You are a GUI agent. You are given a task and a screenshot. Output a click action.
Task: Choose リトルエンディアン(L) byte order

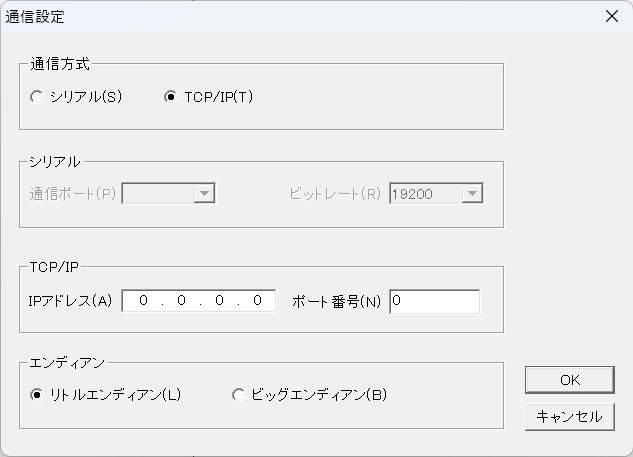point(38,395)
